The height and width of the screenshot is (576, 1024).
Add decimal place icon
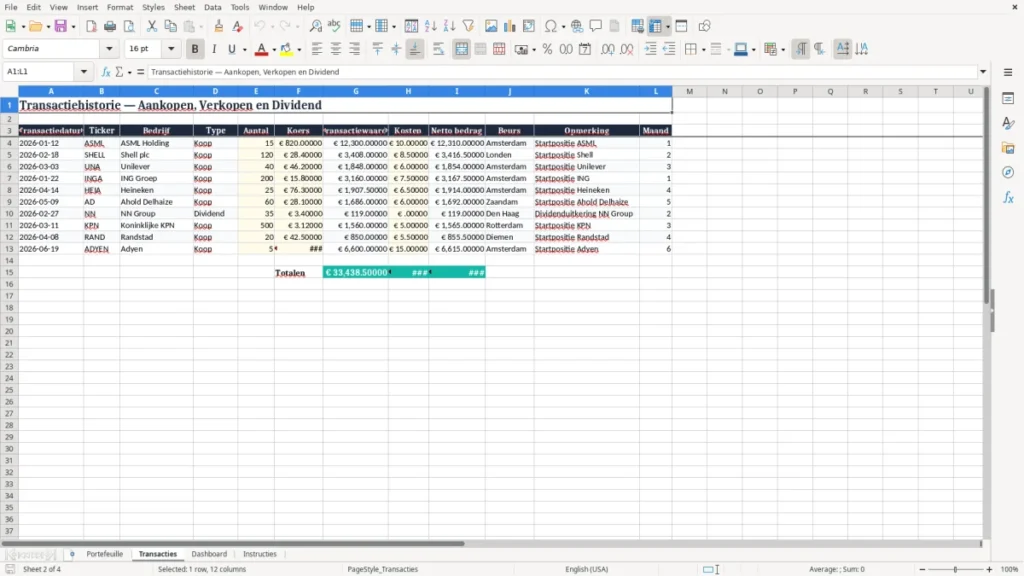click(607, 49)
